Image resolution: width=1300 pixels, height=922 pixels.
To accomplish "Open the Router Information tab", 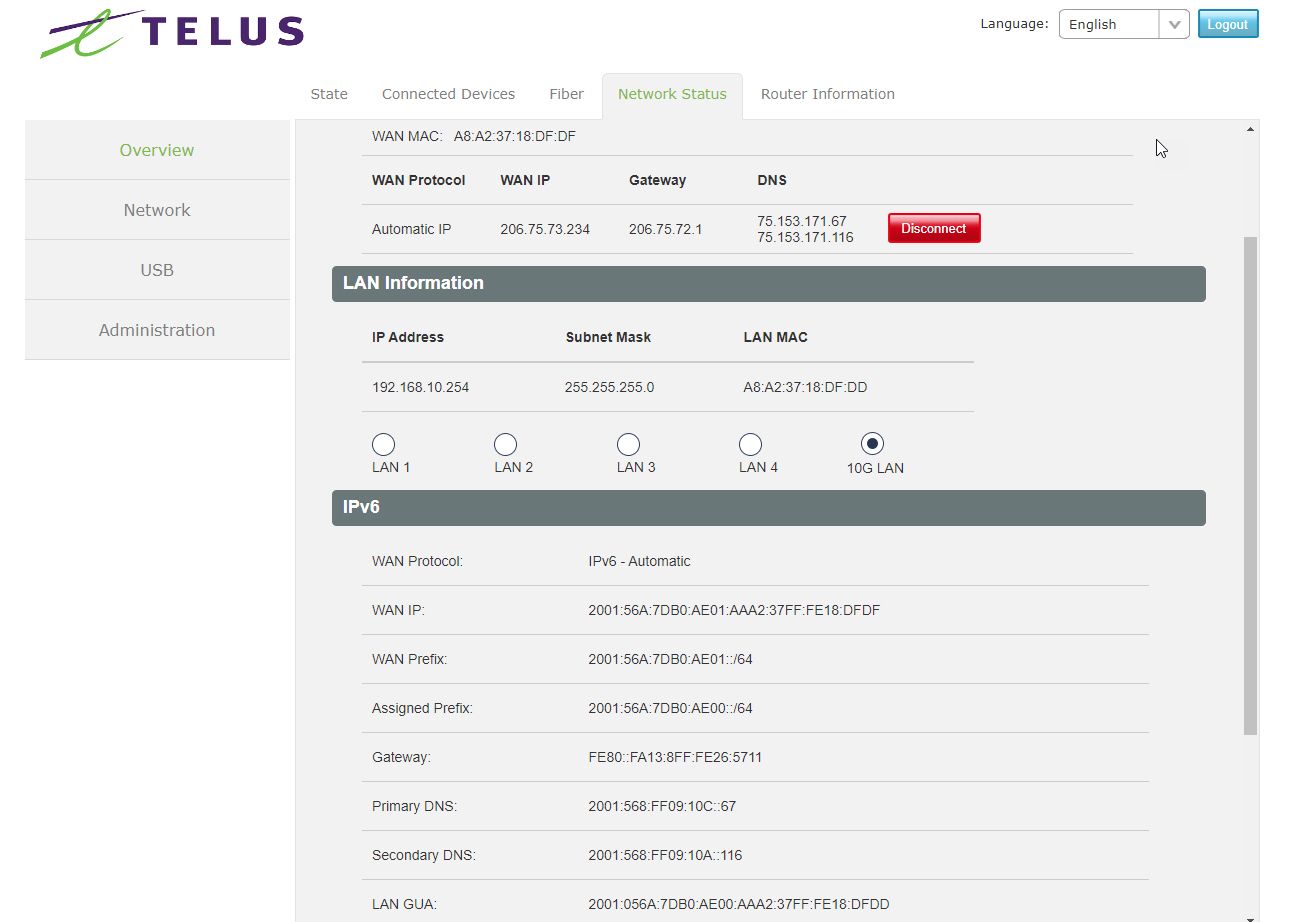I will (x=827, y=94).
